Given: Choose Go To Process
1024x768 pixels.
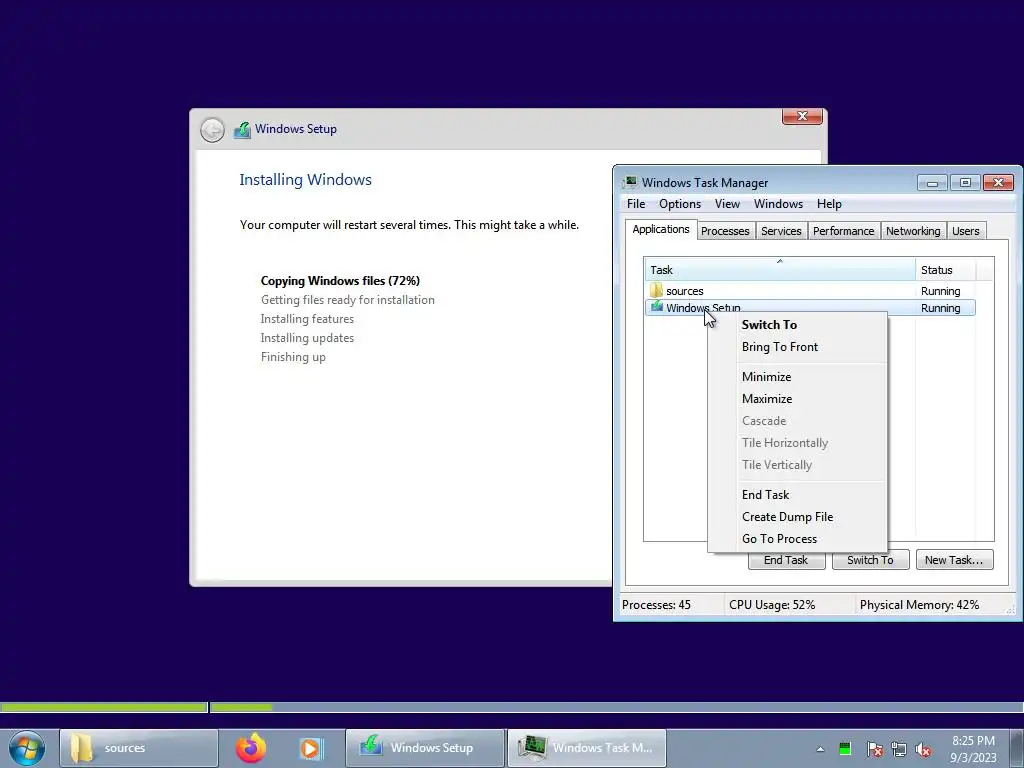Looking at the screenshot, I should coord(797,539).
